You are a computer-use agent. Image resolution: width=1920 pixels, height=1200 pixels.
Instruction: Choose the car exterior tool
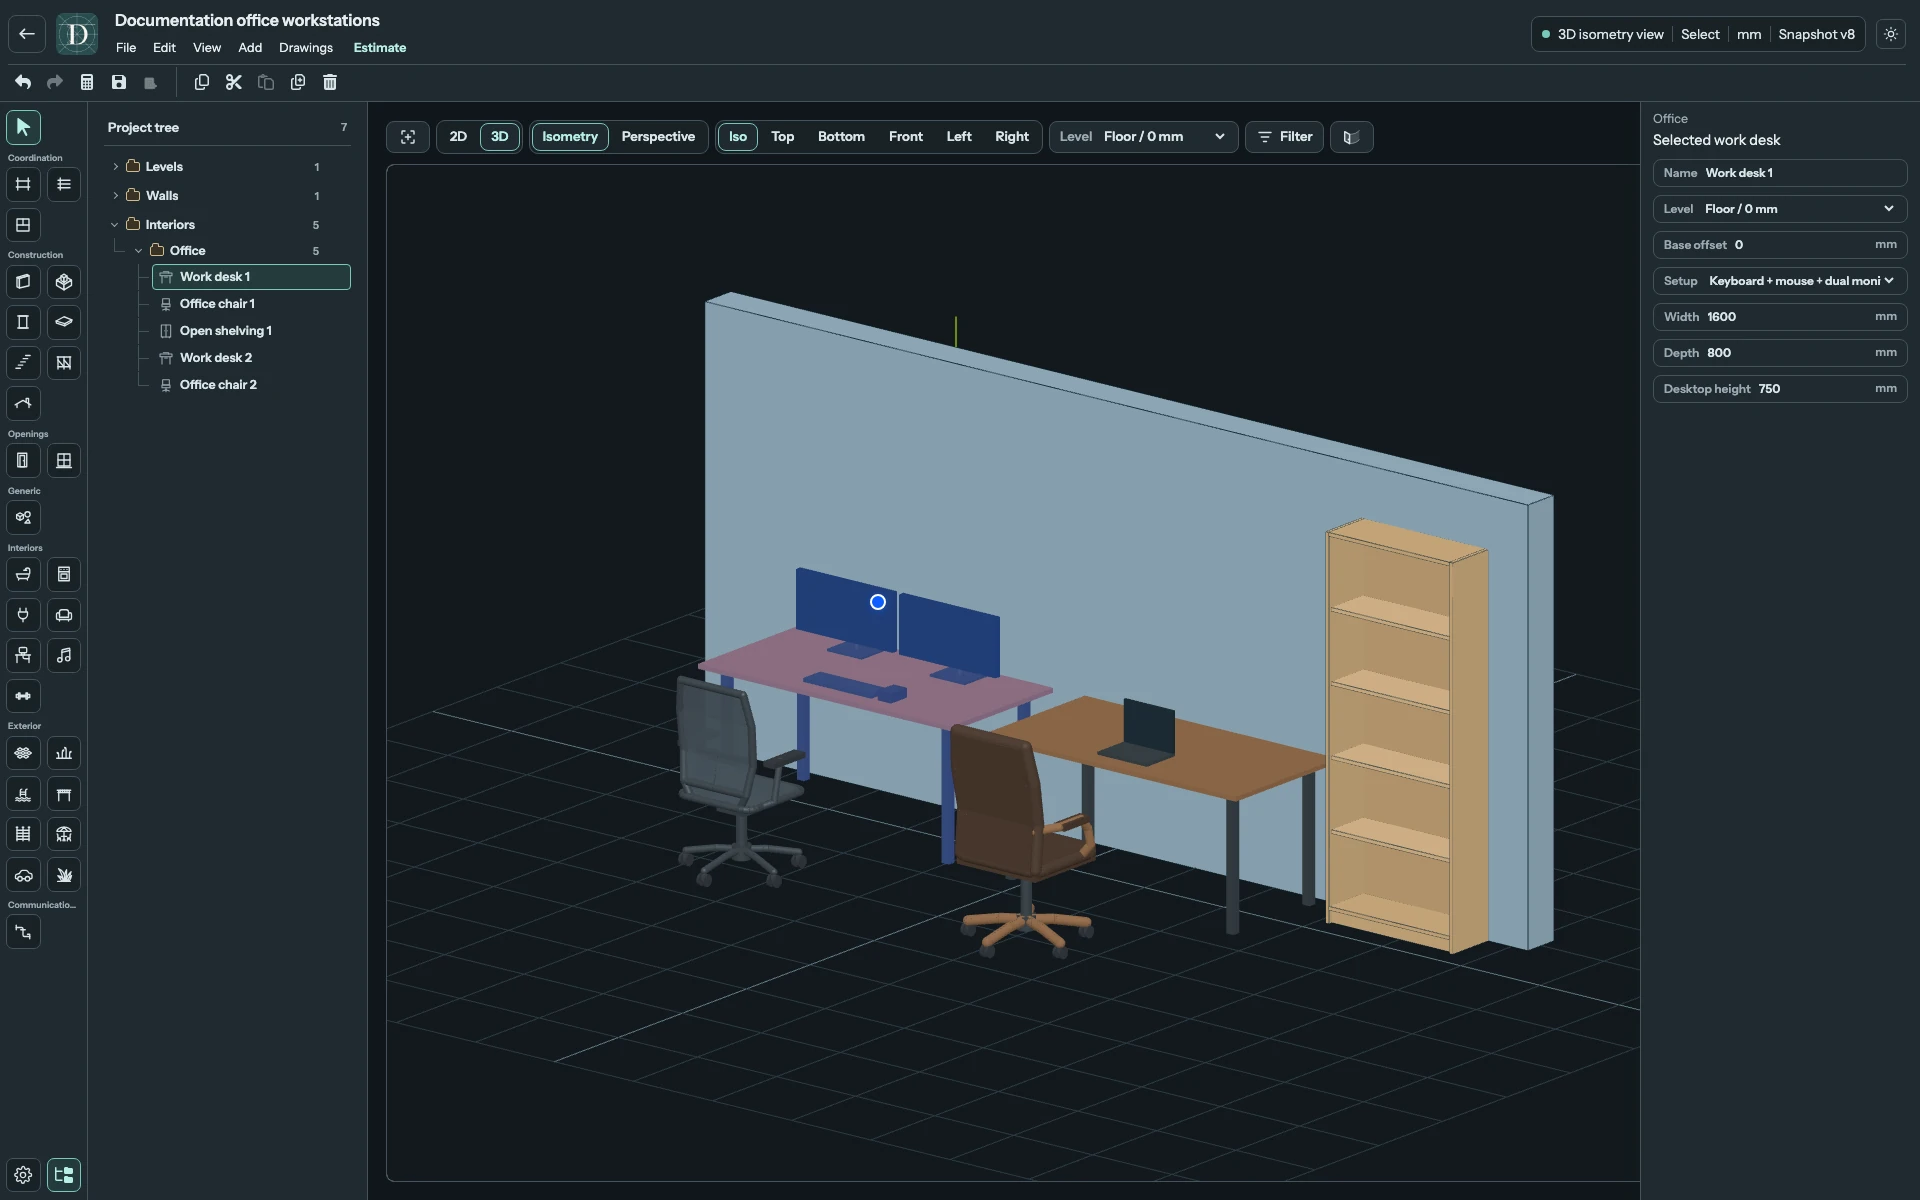click(x=23, y=875)
